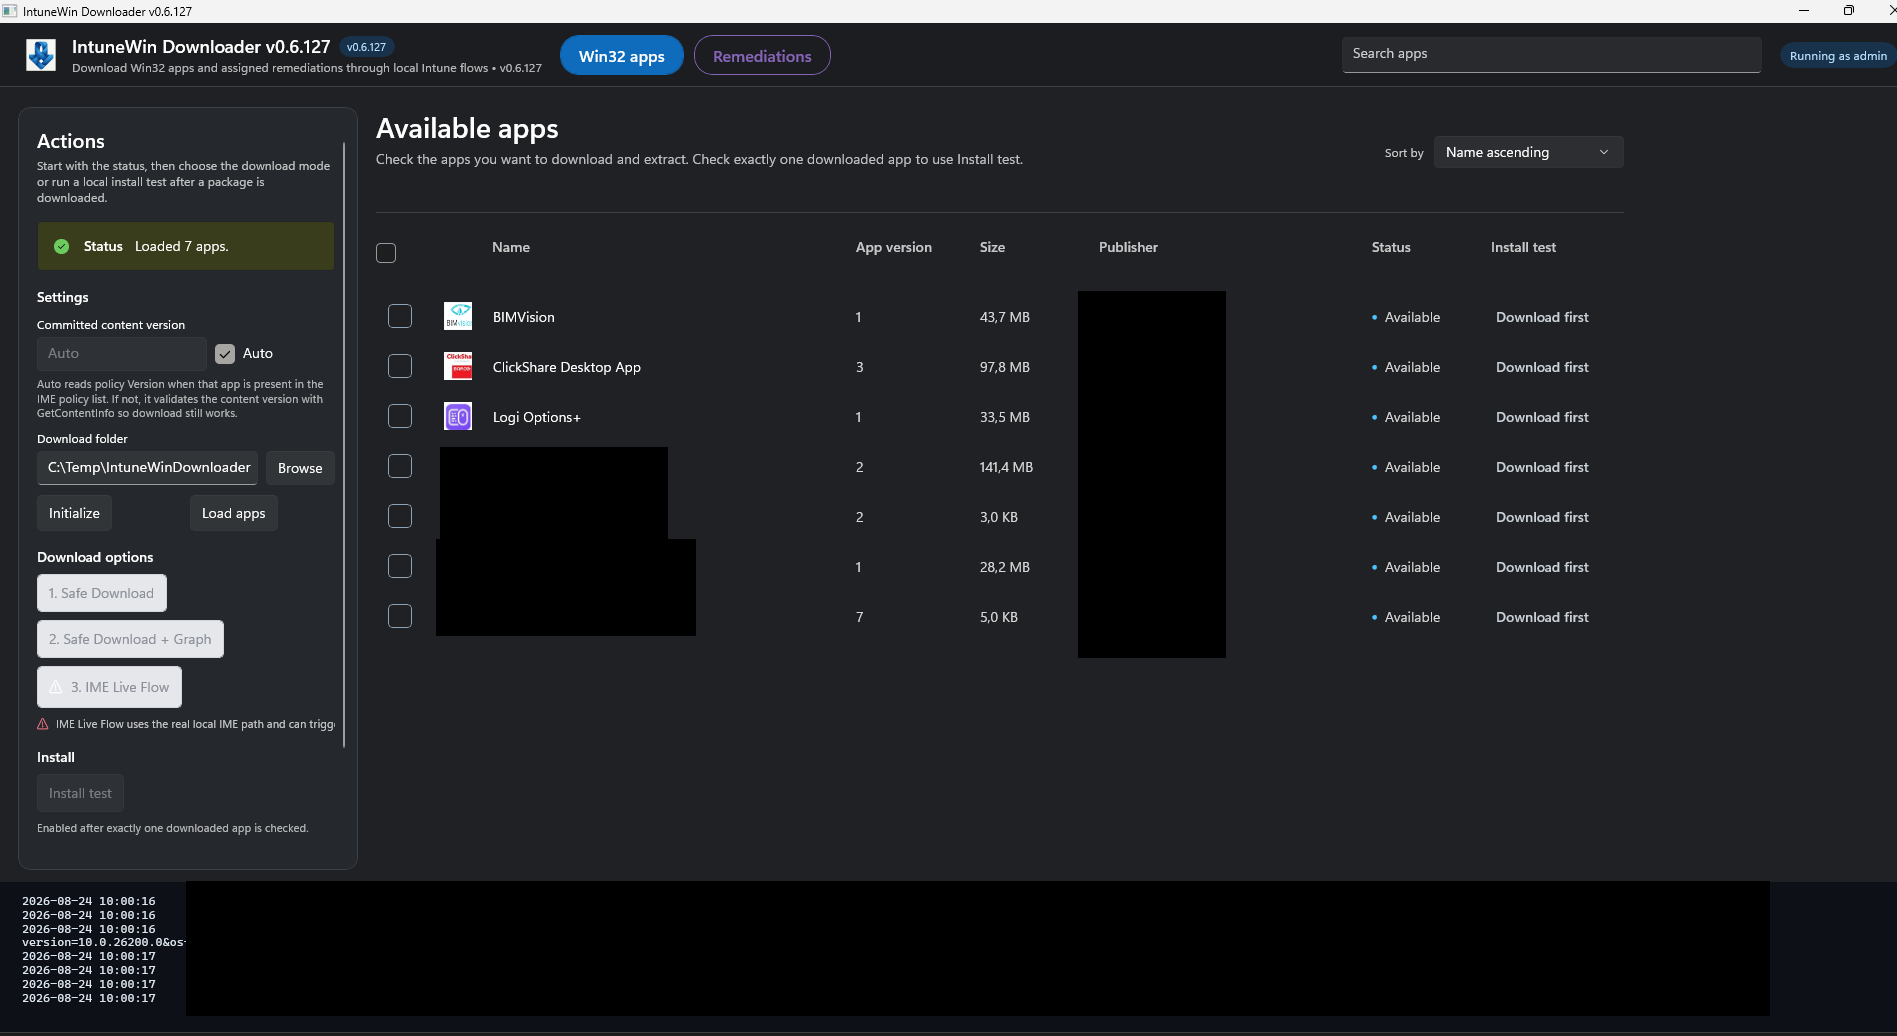Click Download first in ClickShare row
This screenshot has height=1036, width=1897.
point(1542,367)
